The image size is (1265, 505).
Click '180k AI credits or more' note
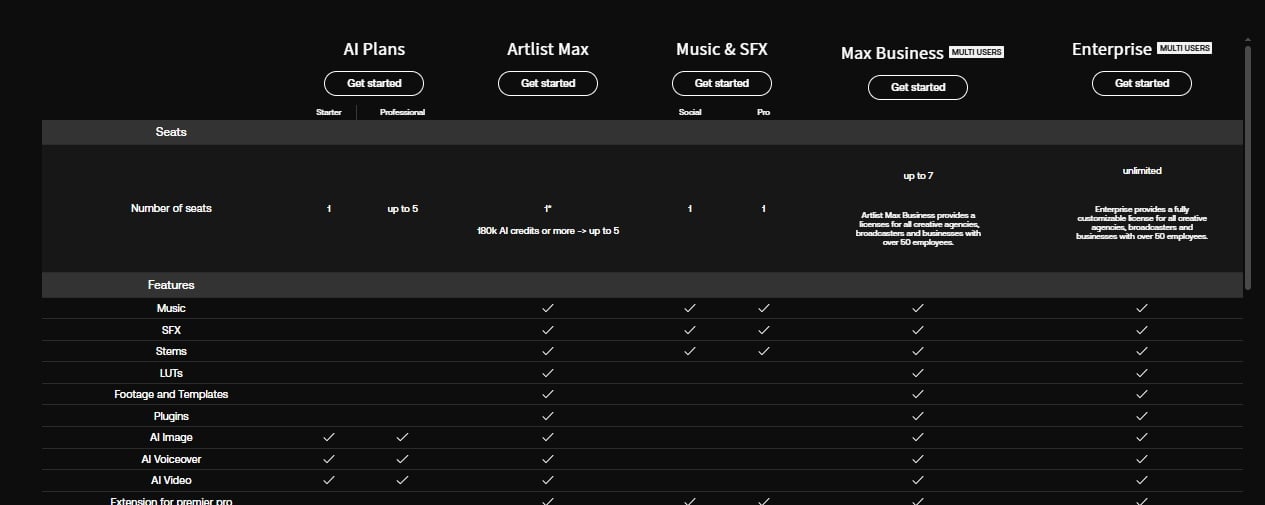(548, 231)
